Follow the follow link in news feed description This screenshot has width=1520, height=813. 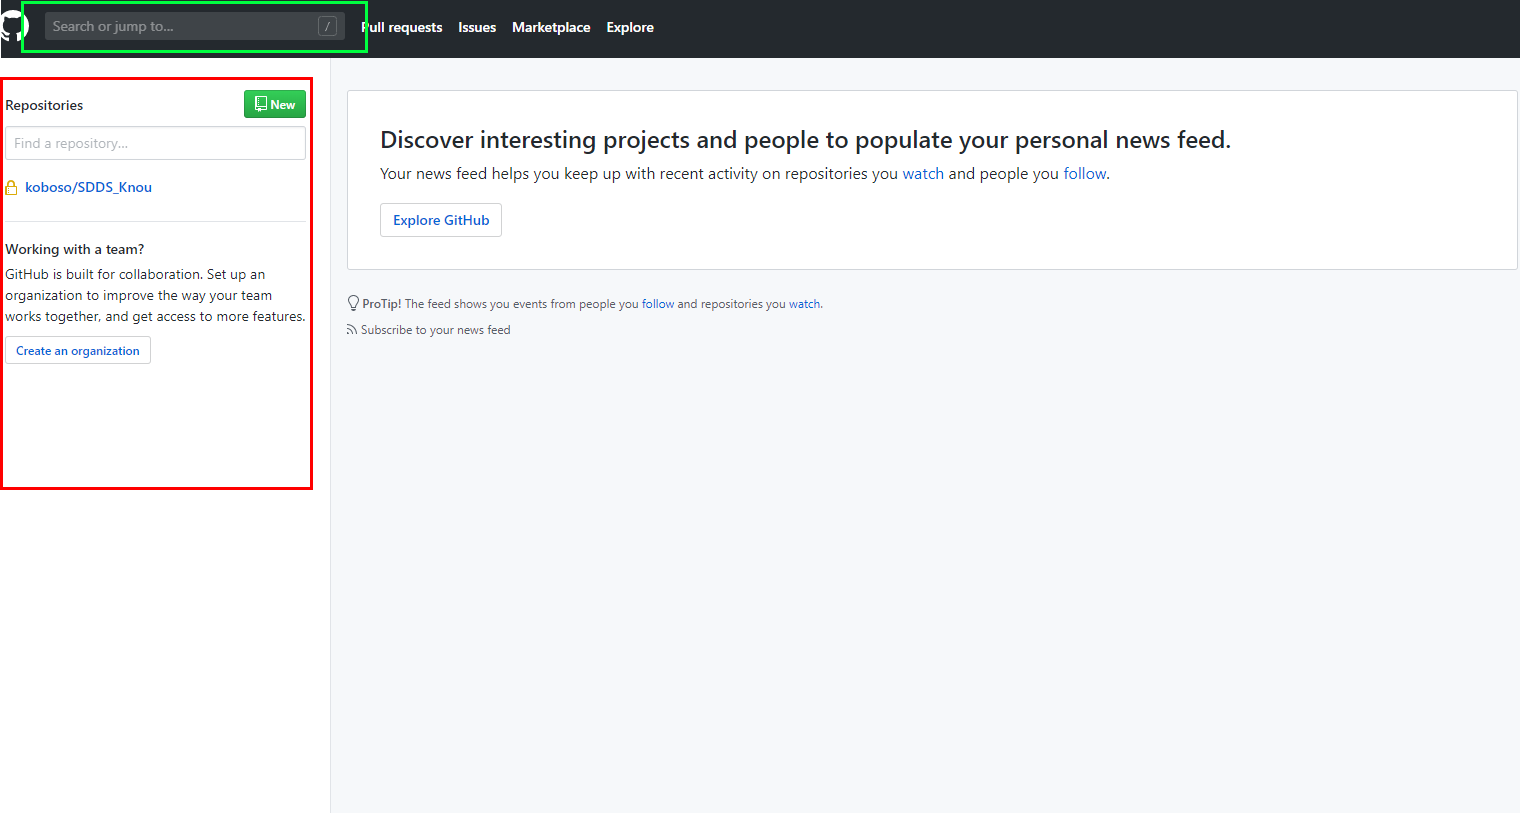[1085, 174]
